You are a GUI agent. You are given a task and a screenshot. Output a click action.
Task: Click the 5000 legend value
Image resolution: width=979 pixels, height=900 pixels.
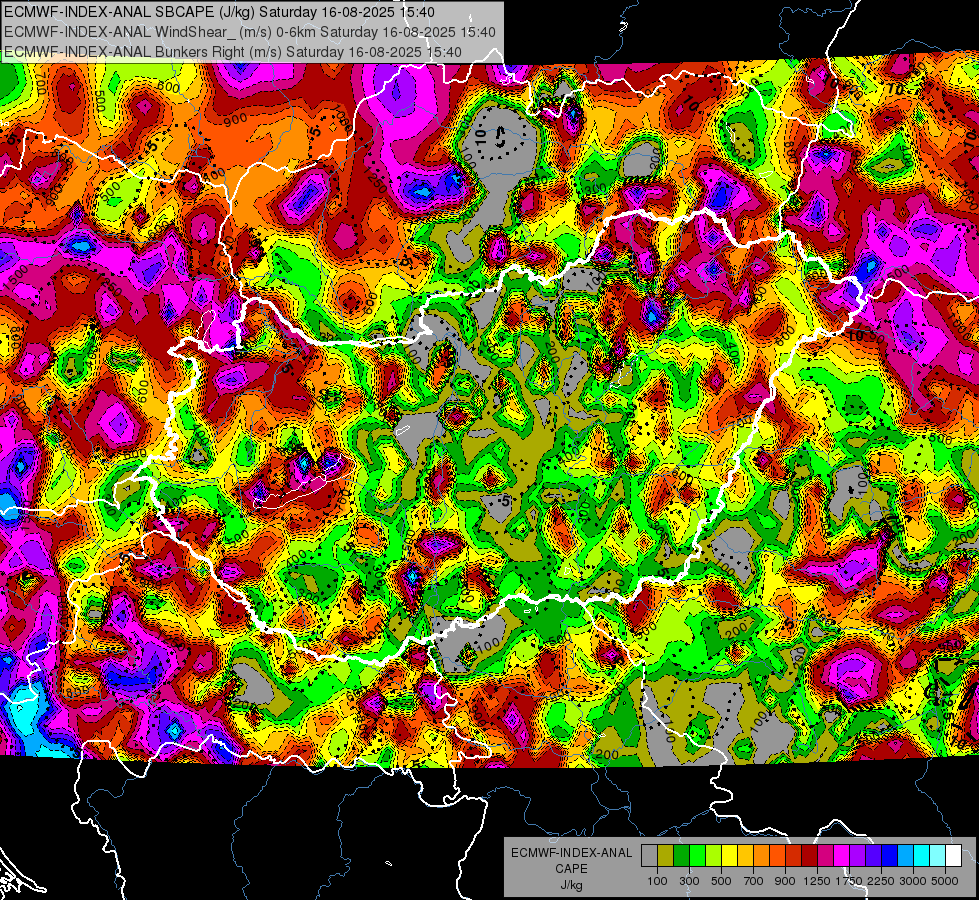(945, 881)
